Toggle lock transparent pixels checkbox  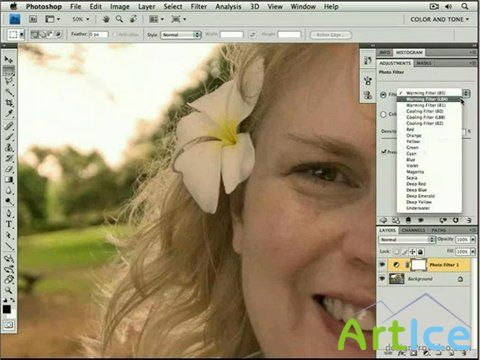[397, 252]
